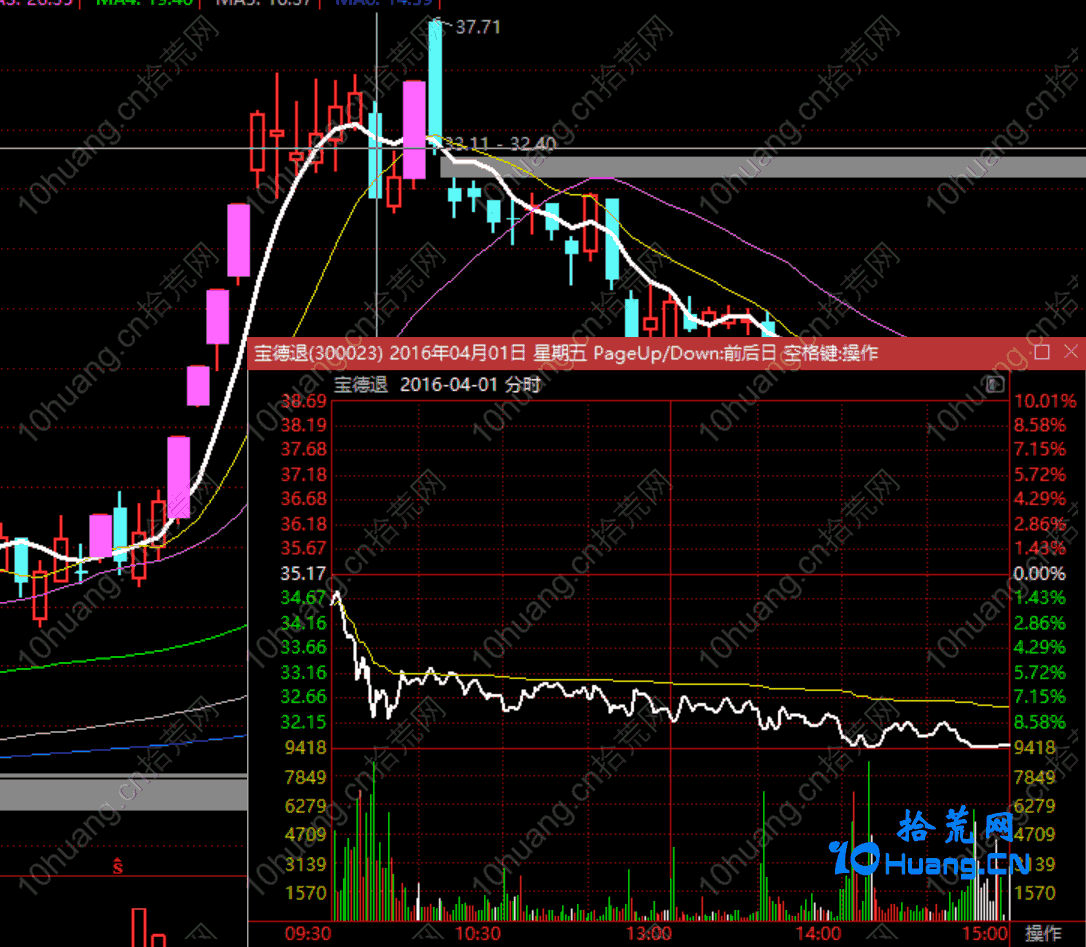Click the 1570 volume label on left axis
The image size is (1086, 947).
pyautogui.click(x=305, y=893)
